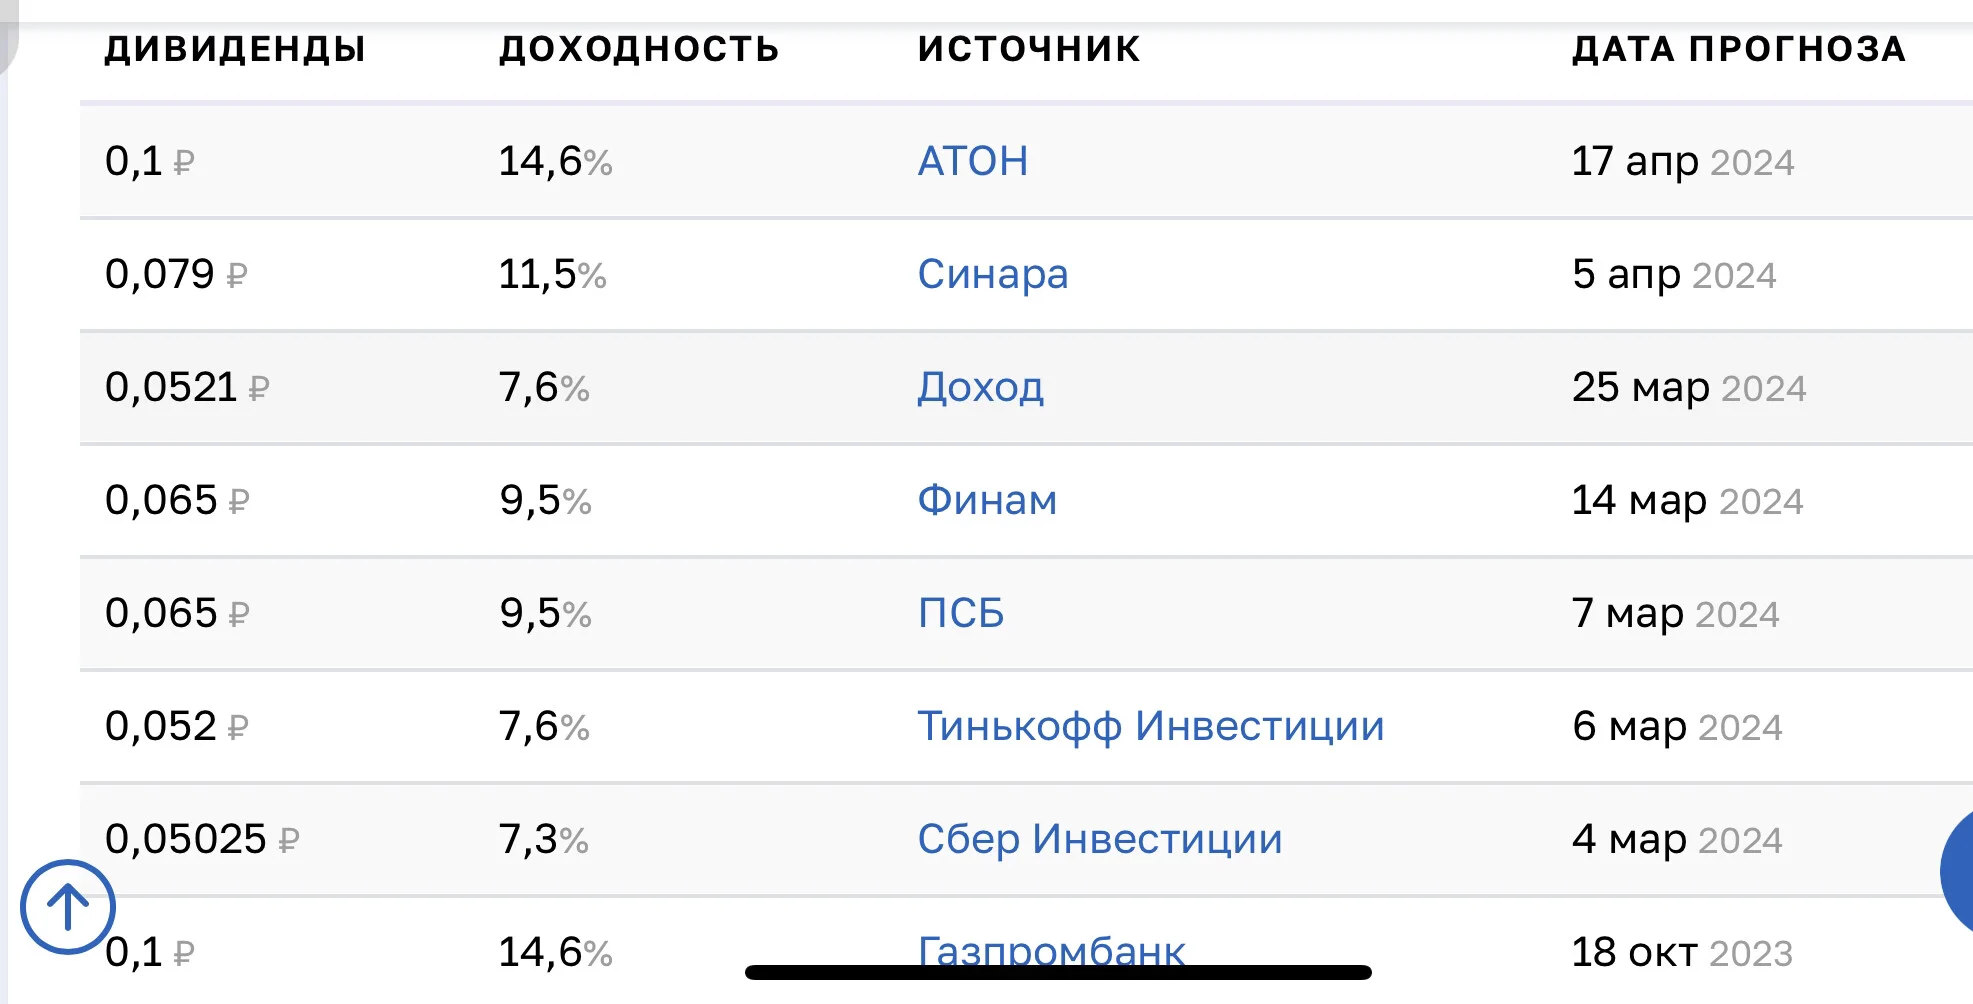Screen dimensions: 1973x1004
Task: Open the Финам source link
Action: [x=987, y=500]
